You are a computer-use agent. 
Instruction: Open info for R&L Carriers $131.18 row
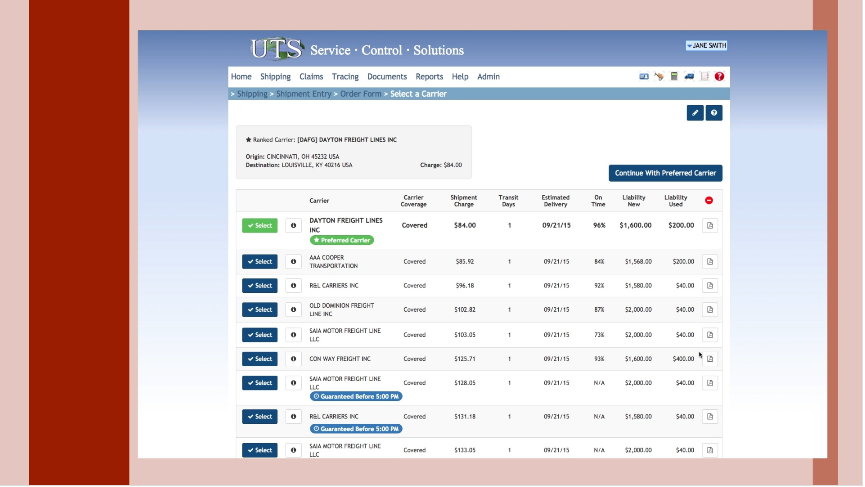coord(293,417)
